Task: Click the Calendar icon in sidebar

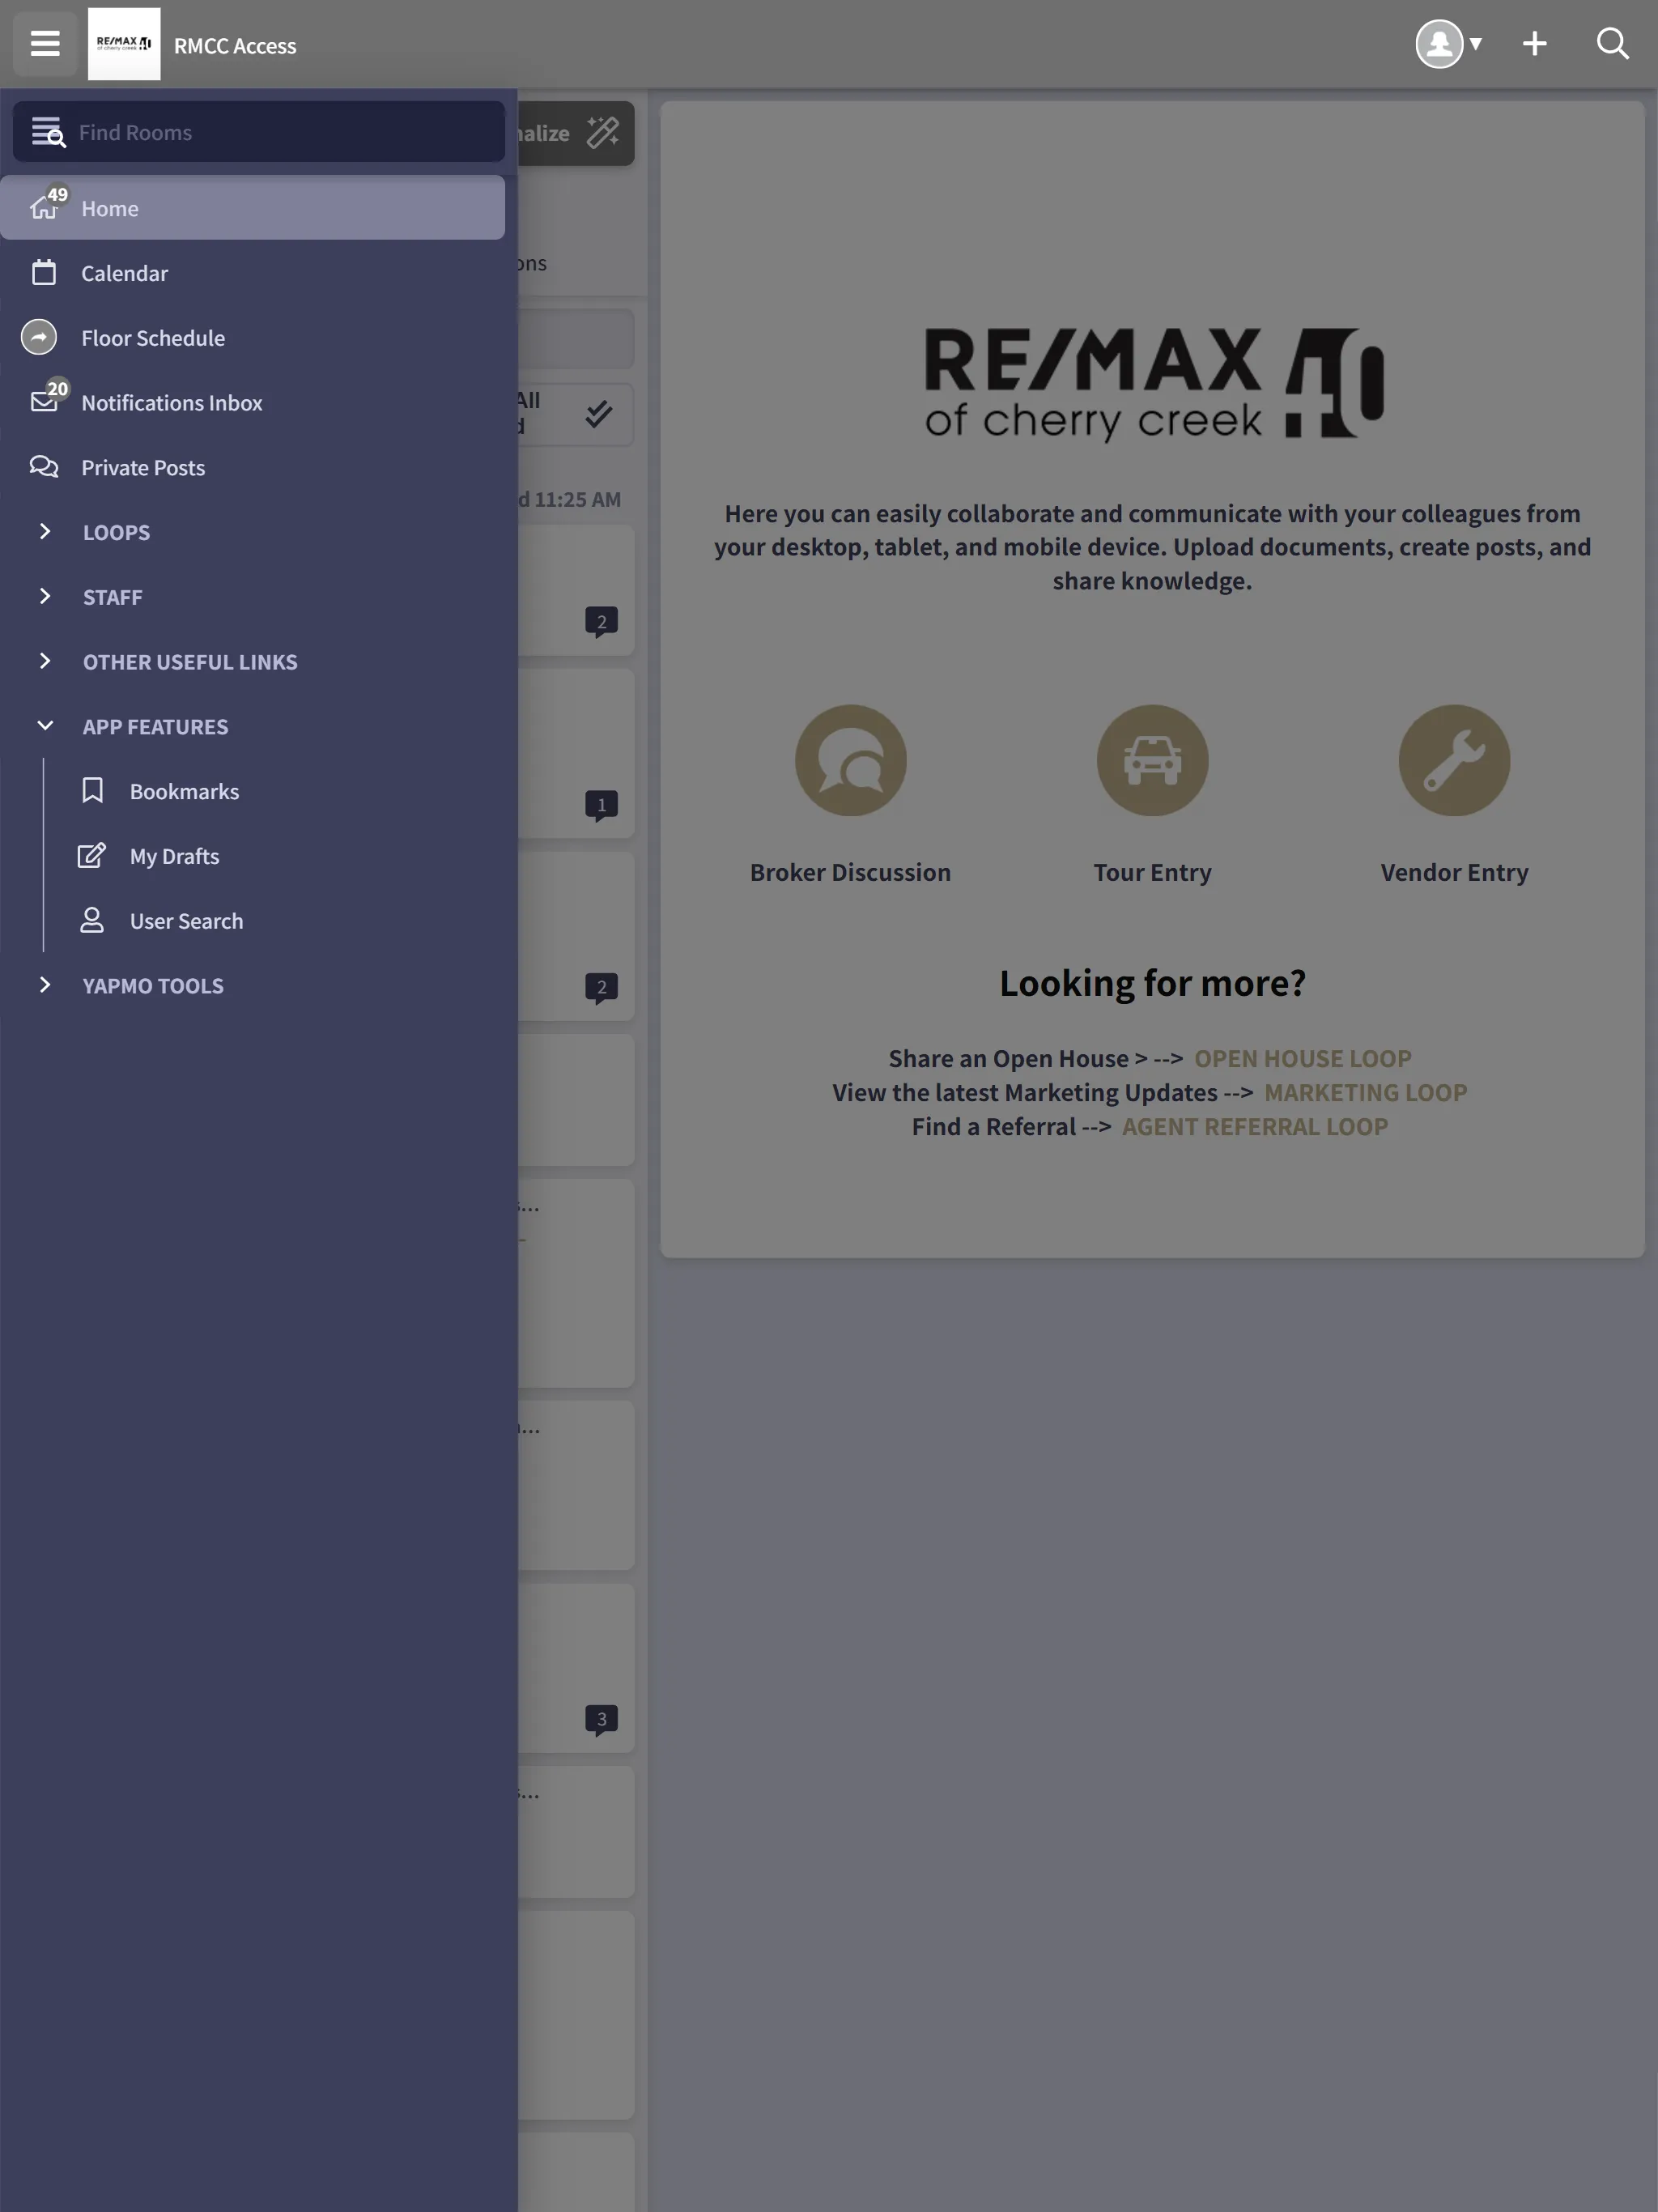Action: point(44,272)
